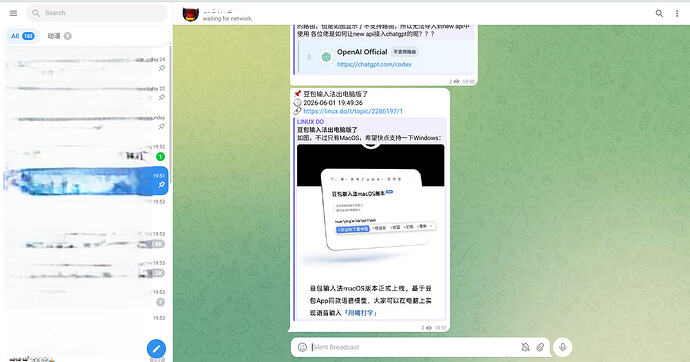Click the pin icon on the Sunday chat

coord(162,127)
